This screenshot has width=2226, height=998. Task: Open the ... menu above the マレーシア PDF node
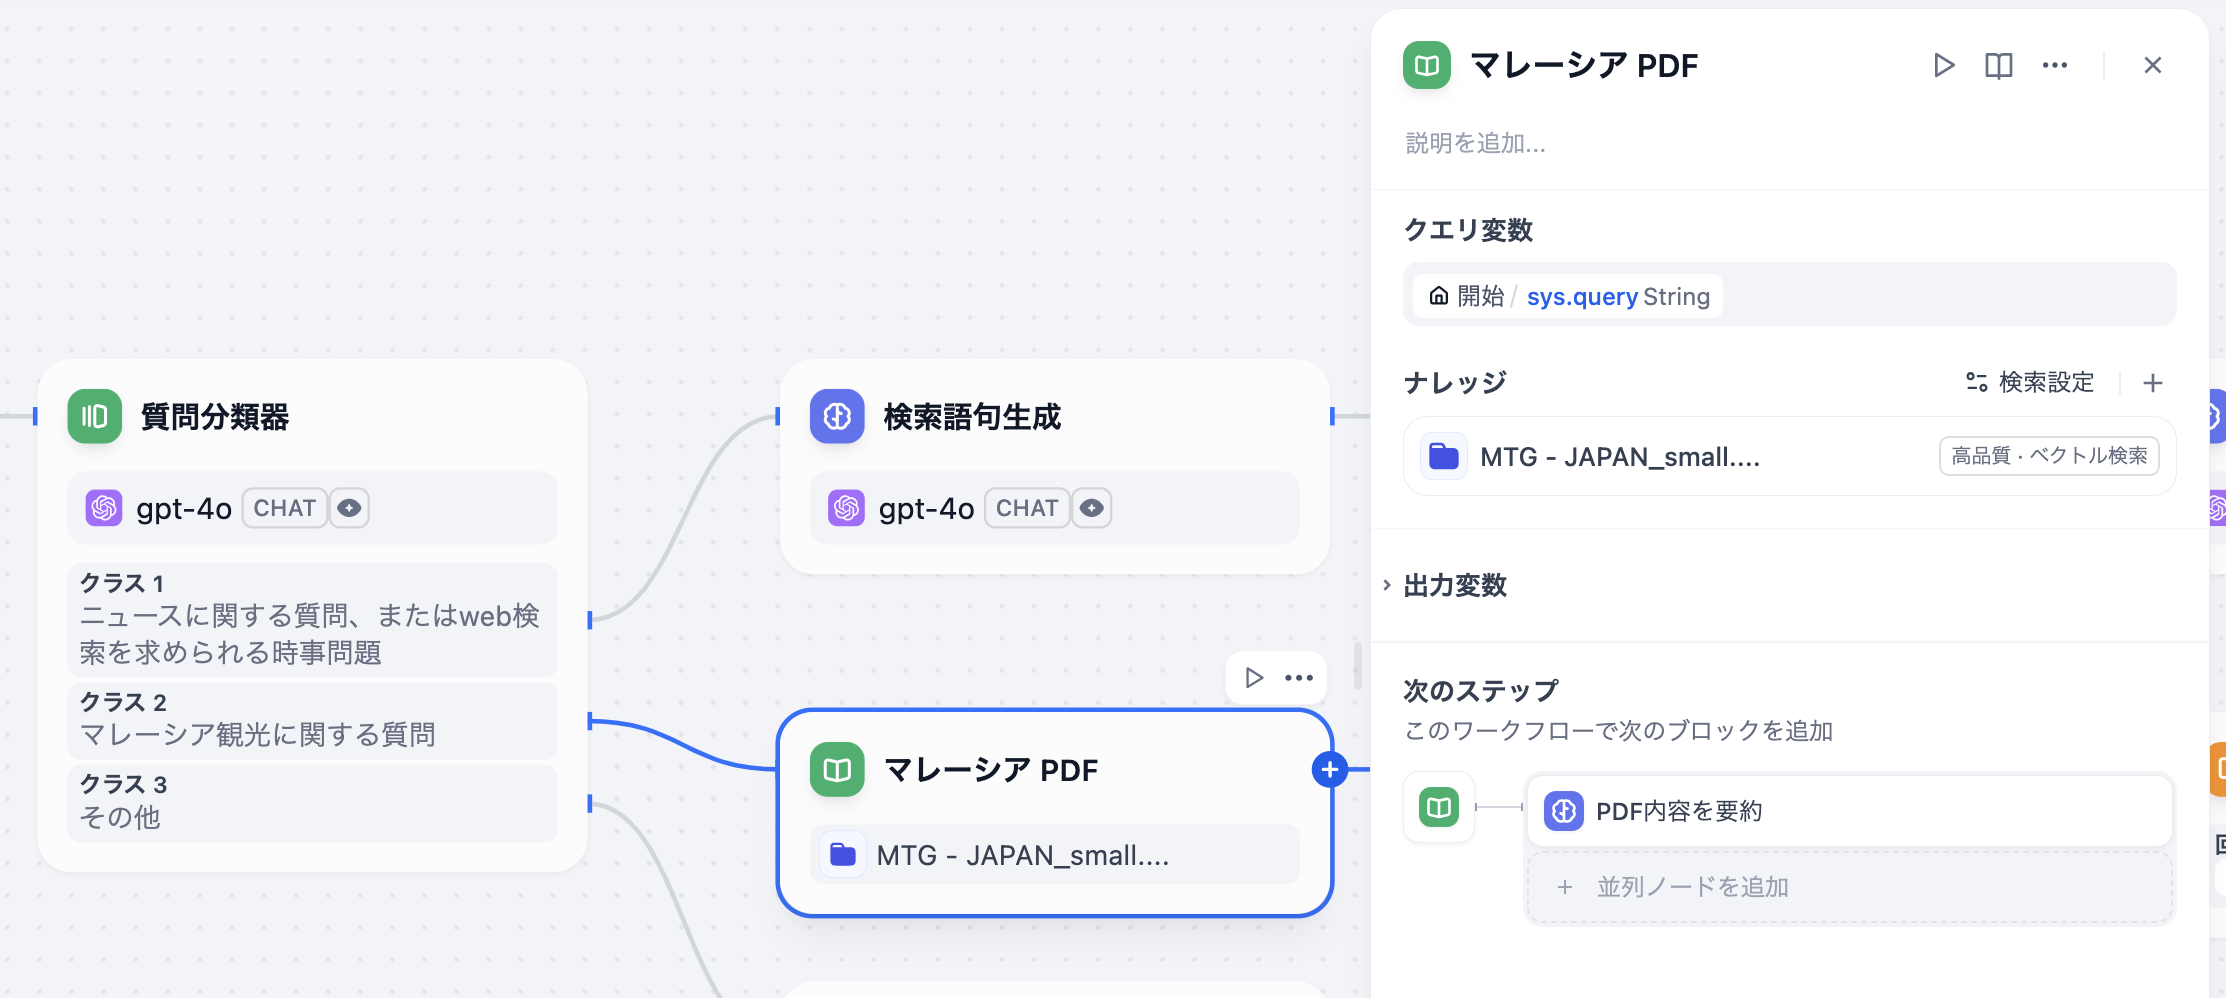click(x=1298, y=677)
